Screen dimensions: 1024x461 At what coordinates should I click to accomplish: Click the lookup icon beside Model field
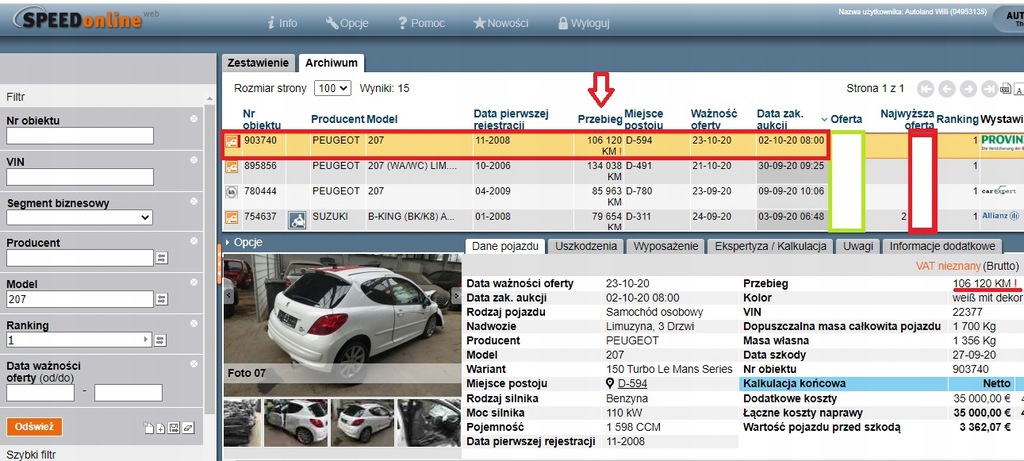(x=161, y=299)
